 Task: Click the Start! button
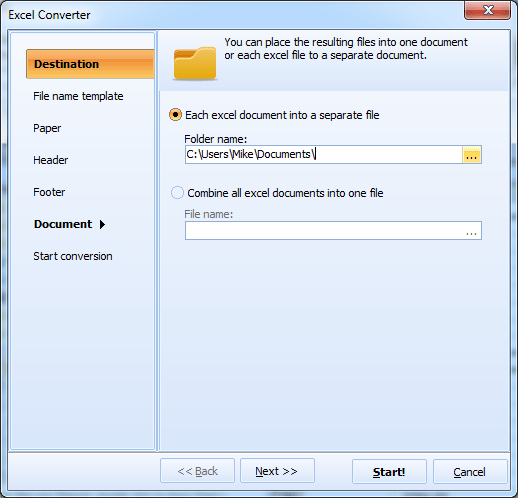coord(389,471)
